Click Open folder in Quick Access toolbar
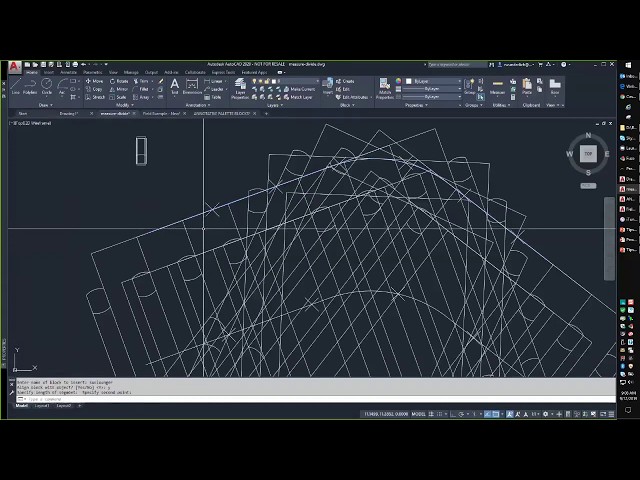The width and height of the screenshot is (640, 480). click(x=36, y=64)
